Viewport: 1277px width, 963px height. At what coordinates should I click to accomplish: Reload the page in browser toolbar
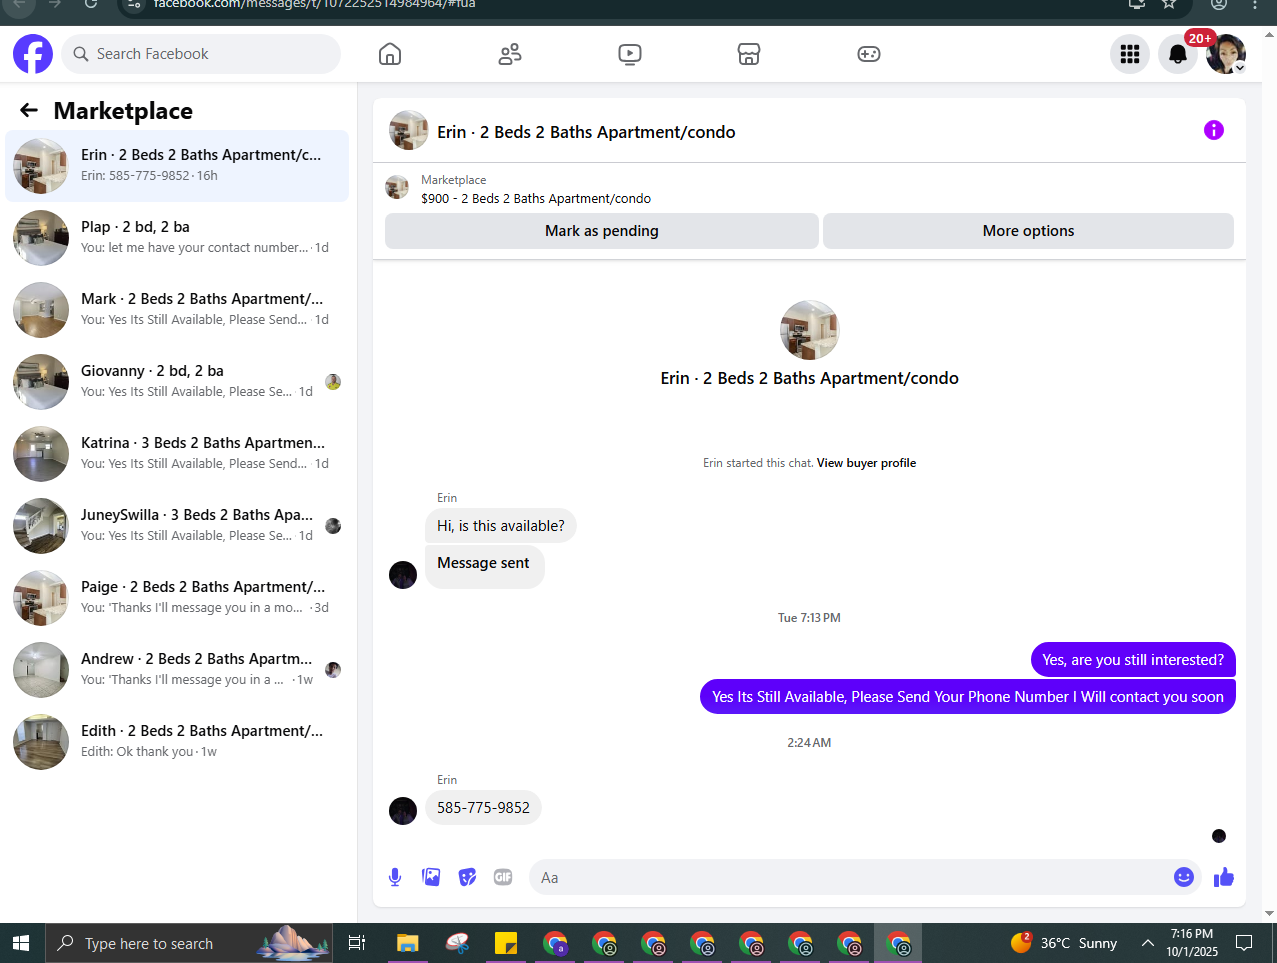(x=91, y=4)
